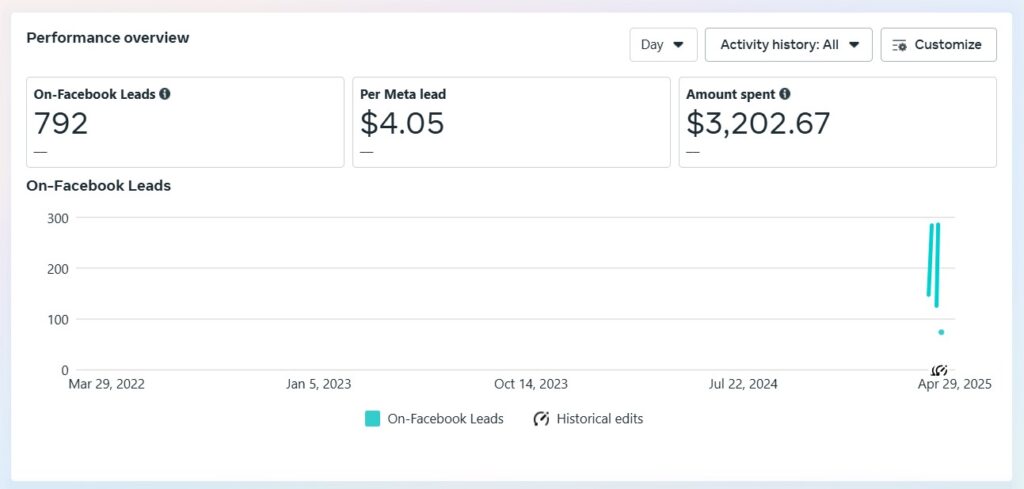This screenshot has width=1024, height=489.
Task: Click the tall teal line on the chart
Action: 936,264
